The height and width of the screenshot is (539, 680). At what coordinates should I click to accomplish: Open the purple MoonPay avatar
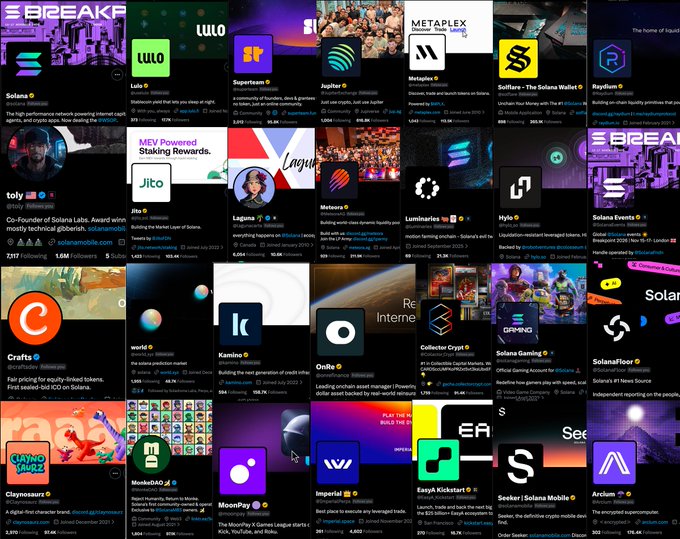242,471
